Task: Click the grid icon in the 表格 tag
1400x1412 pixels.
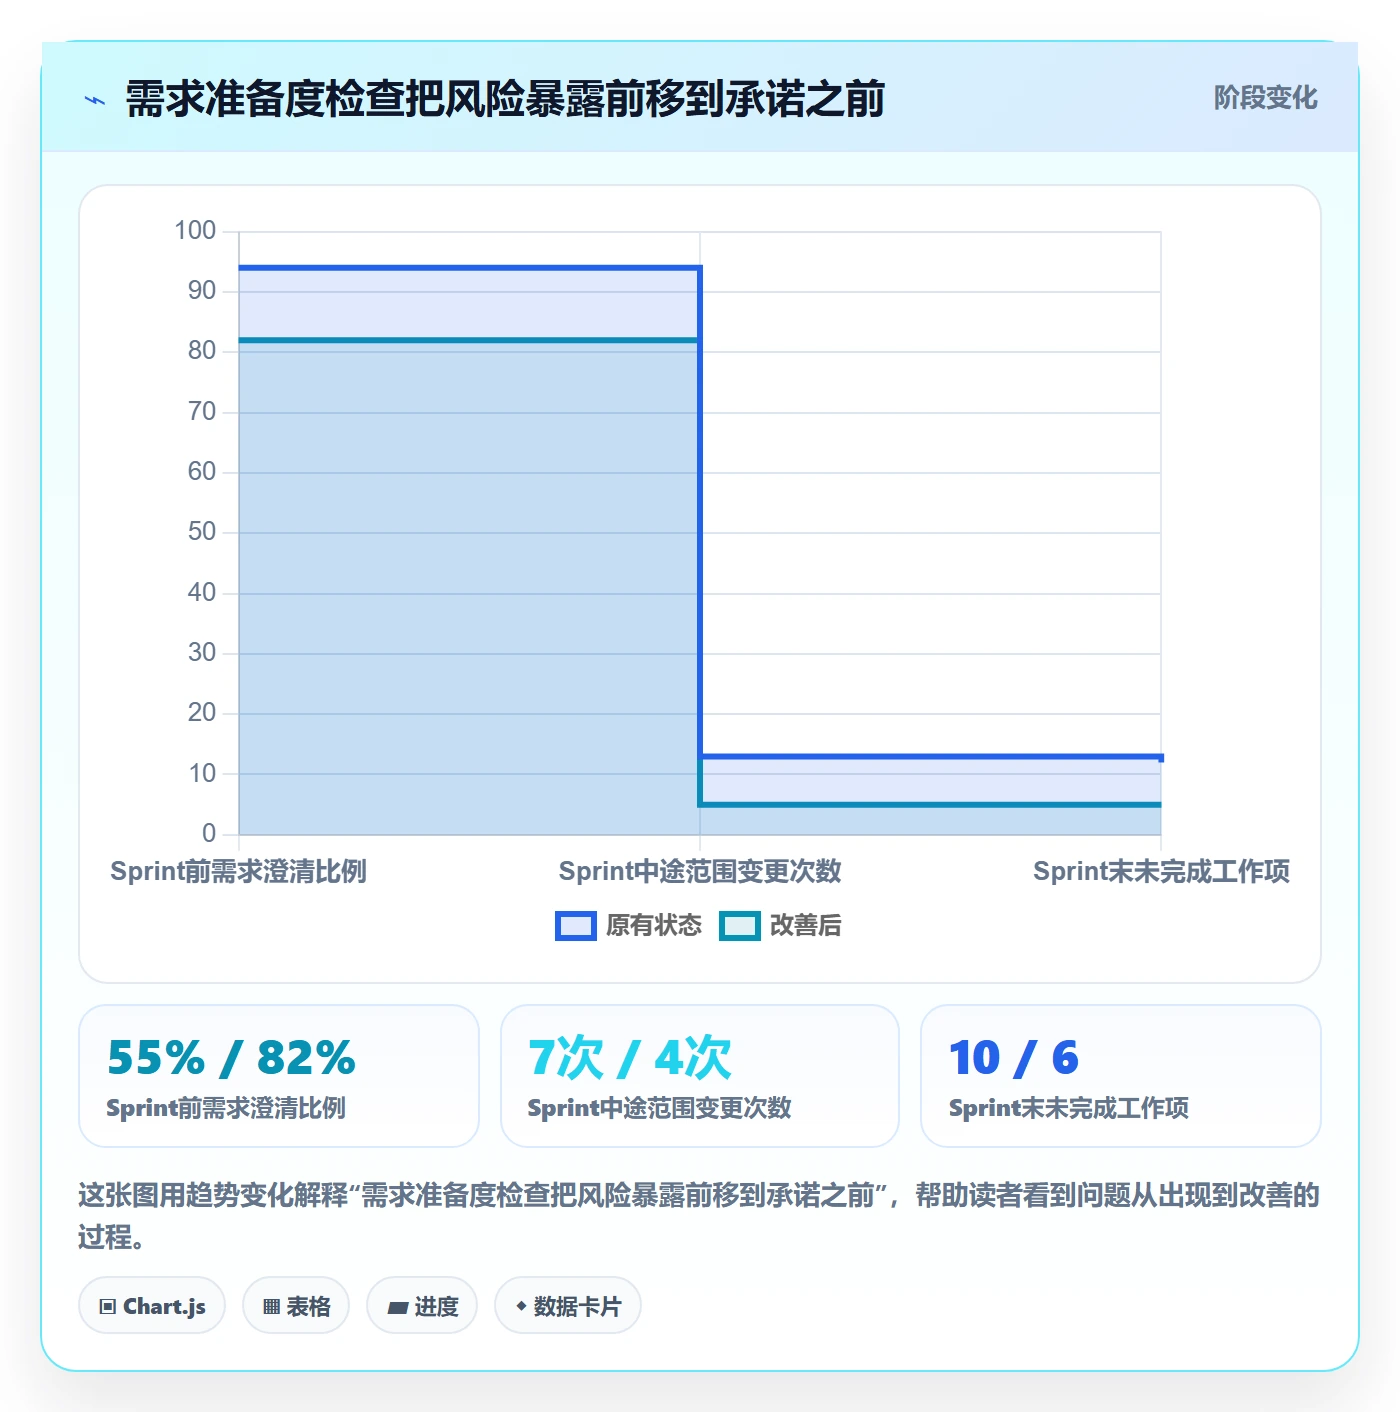Action: pyautogui.click(x=271, y=1306)
